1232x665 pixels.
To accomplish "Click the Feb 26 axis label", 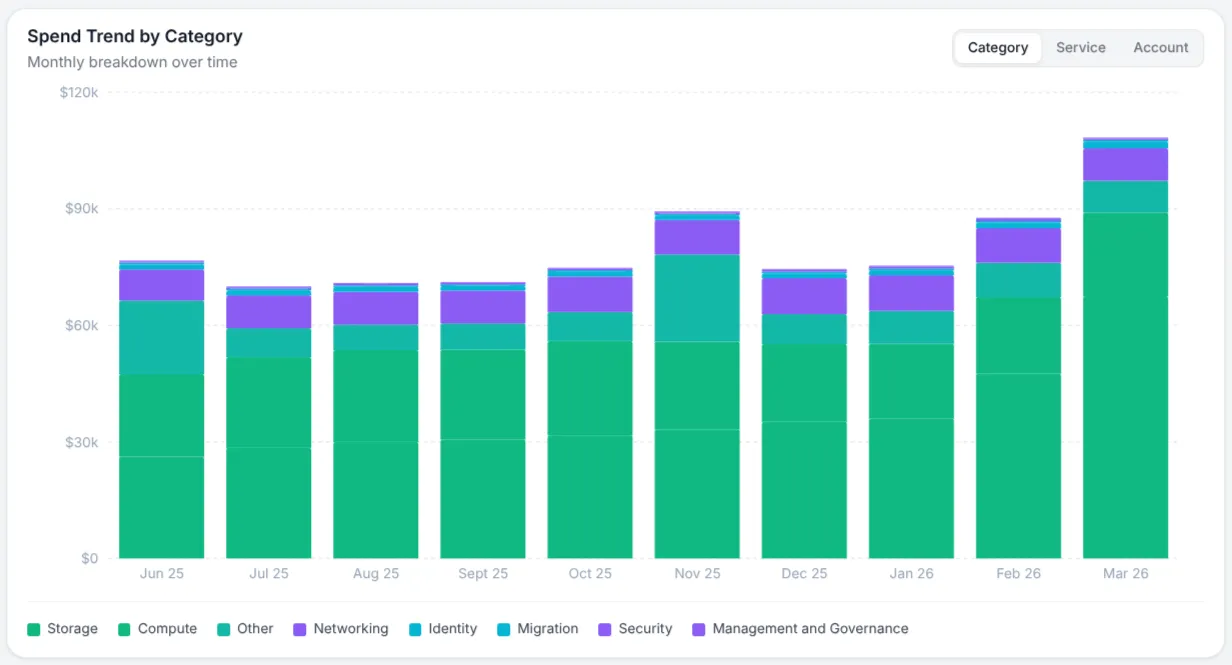I will [1018, 574].
